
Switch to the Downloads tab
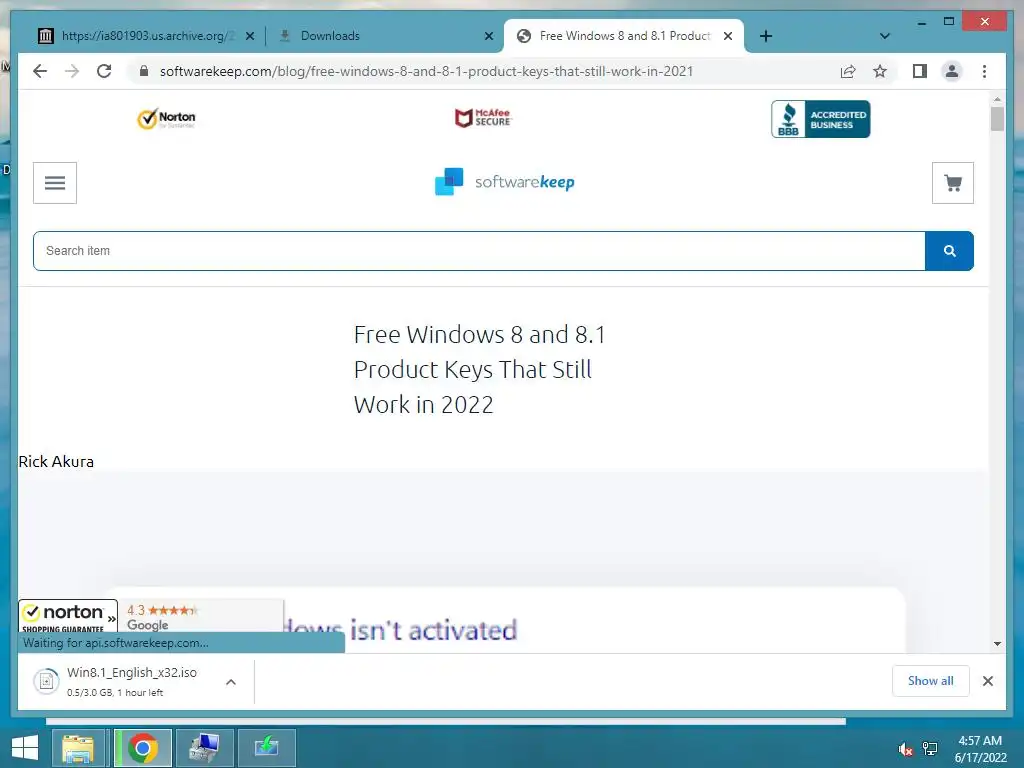tap(383, 36)
